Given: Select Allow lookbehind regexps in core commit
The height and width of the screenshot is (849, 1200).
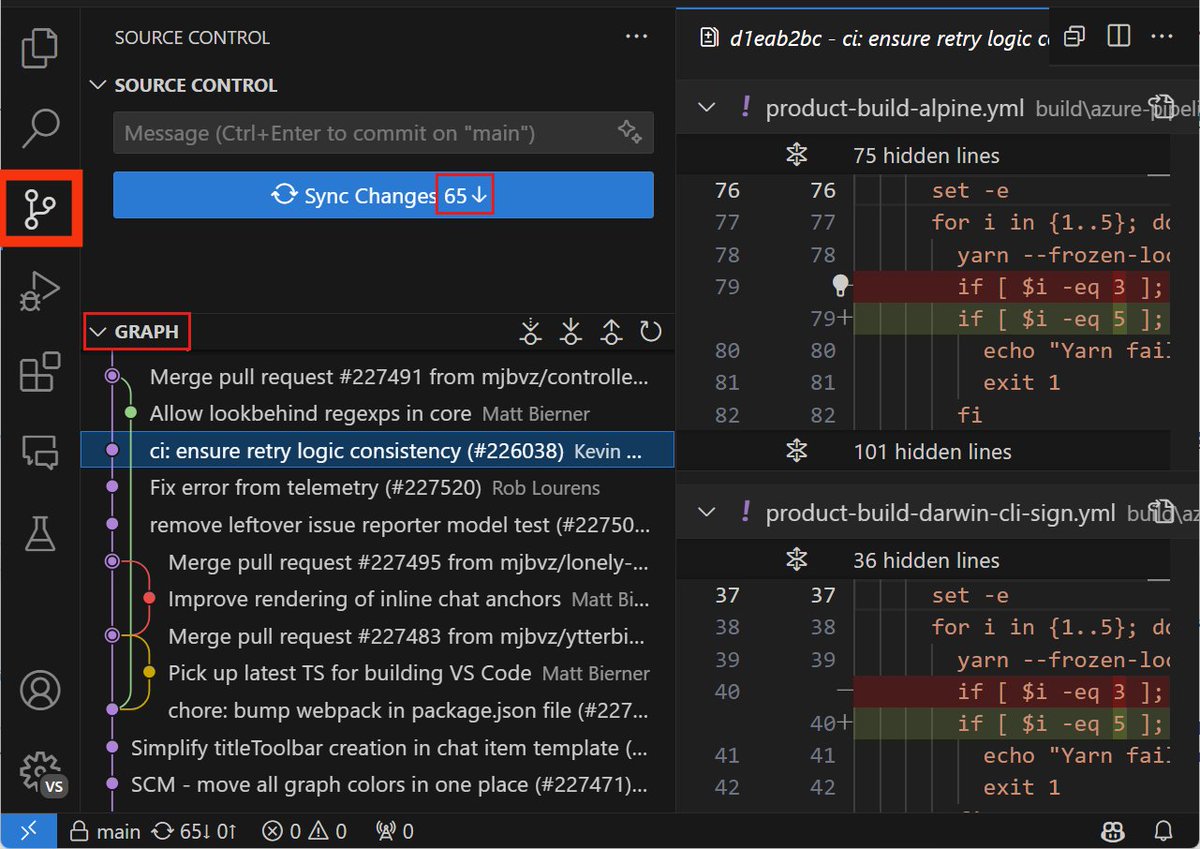Looking at the screenshot, I should click(377, 414).
